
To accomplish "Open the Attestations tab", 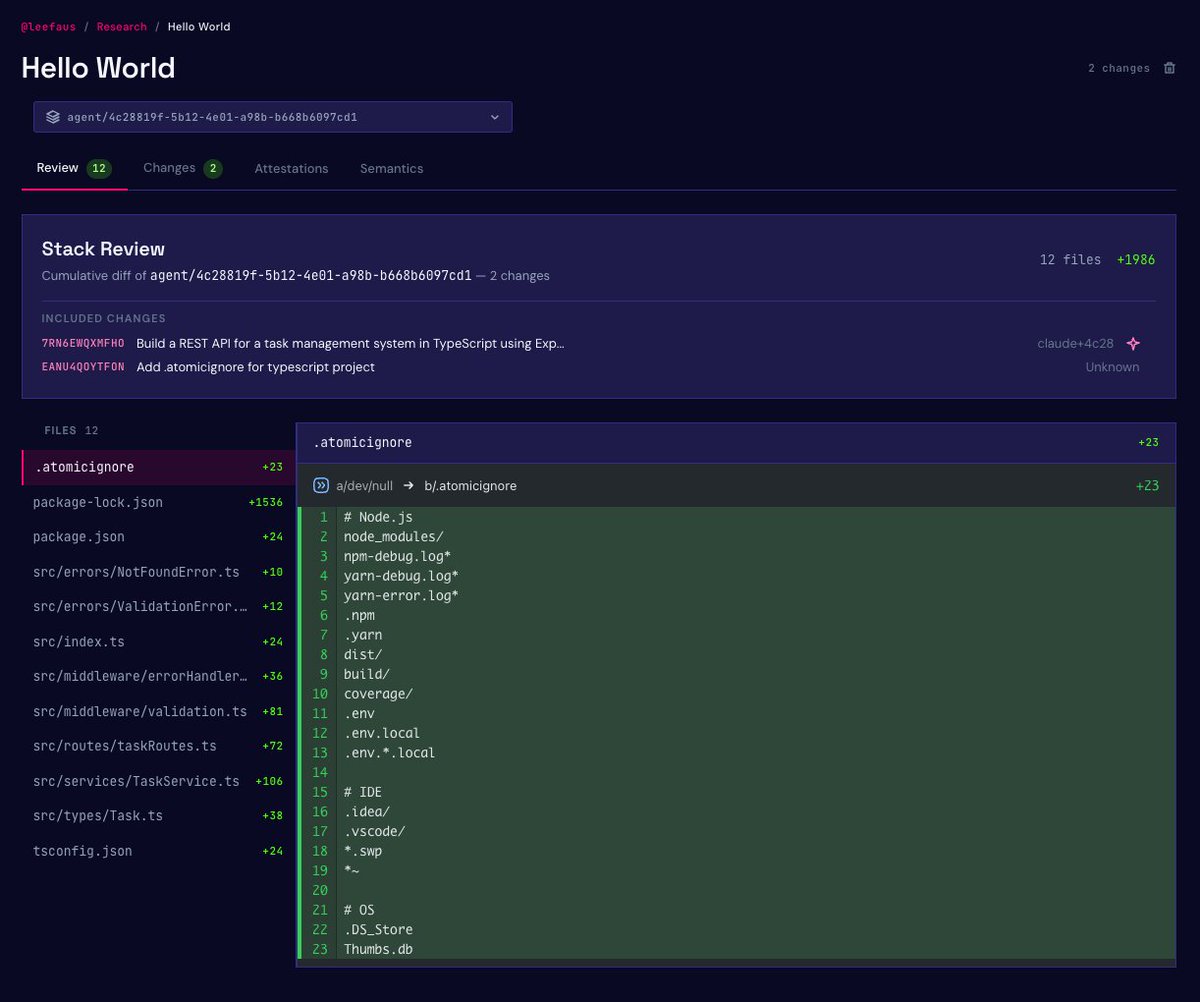I will click(x=291, y=168).
